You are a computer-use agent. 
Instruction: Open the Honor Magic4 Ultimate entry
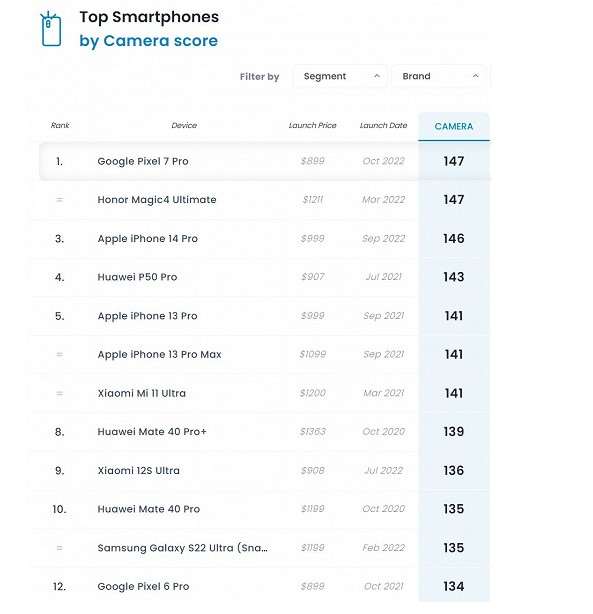[157, 200]
